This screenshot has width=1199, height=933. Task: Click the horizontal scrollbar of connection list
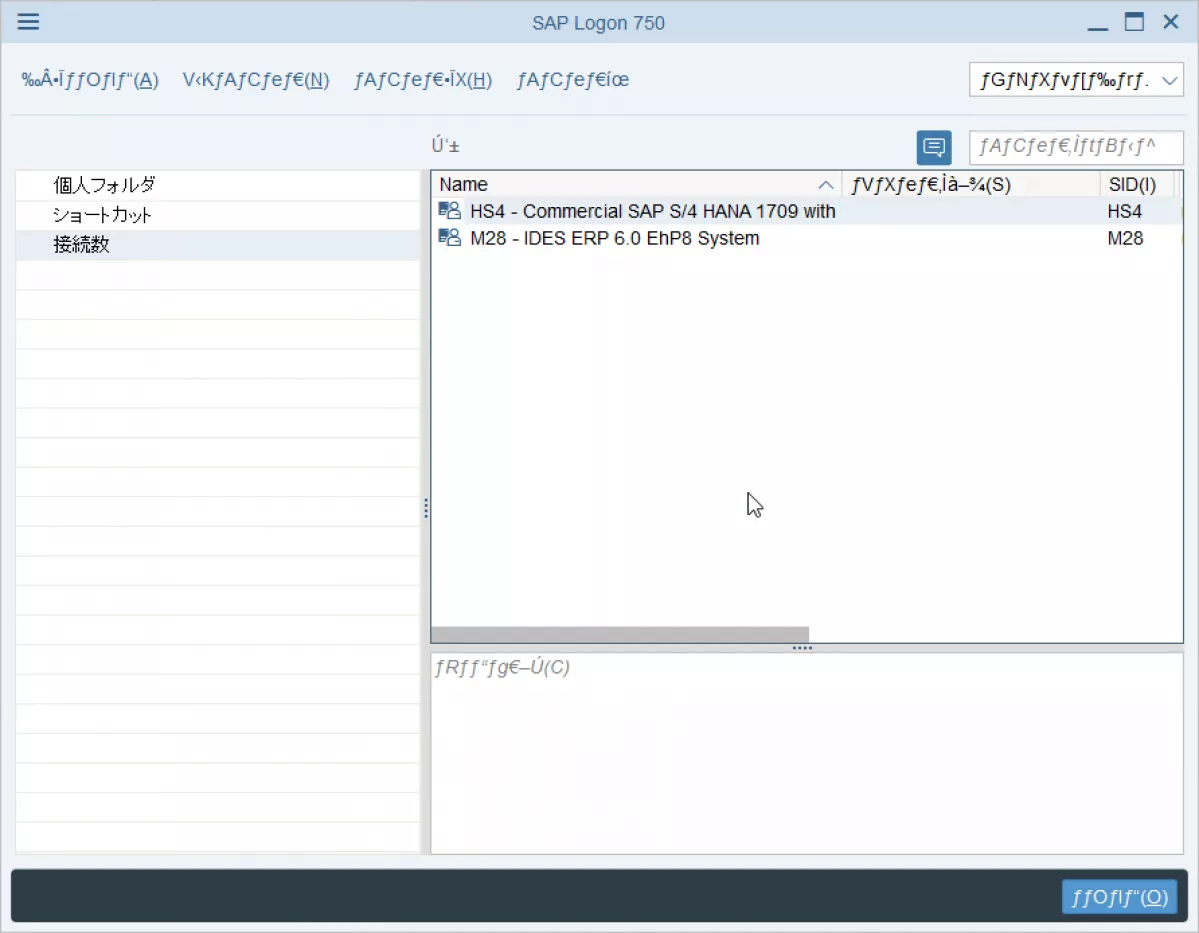pos(620,634)
